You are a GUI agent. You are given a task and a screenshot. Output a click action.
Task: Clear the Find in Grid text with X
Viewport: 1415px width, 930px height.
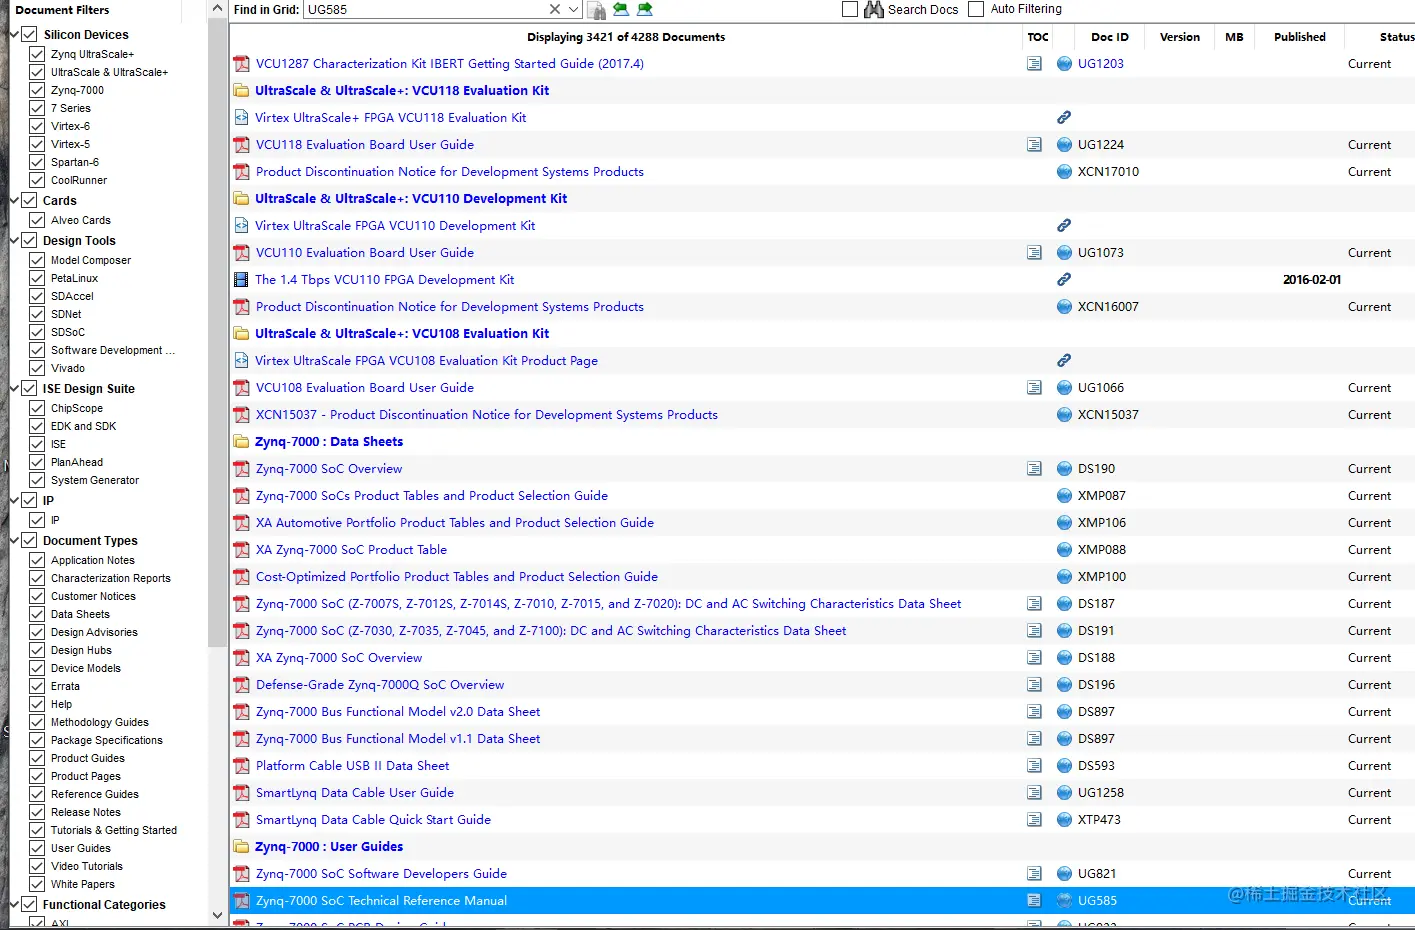[x=555, y=9]
